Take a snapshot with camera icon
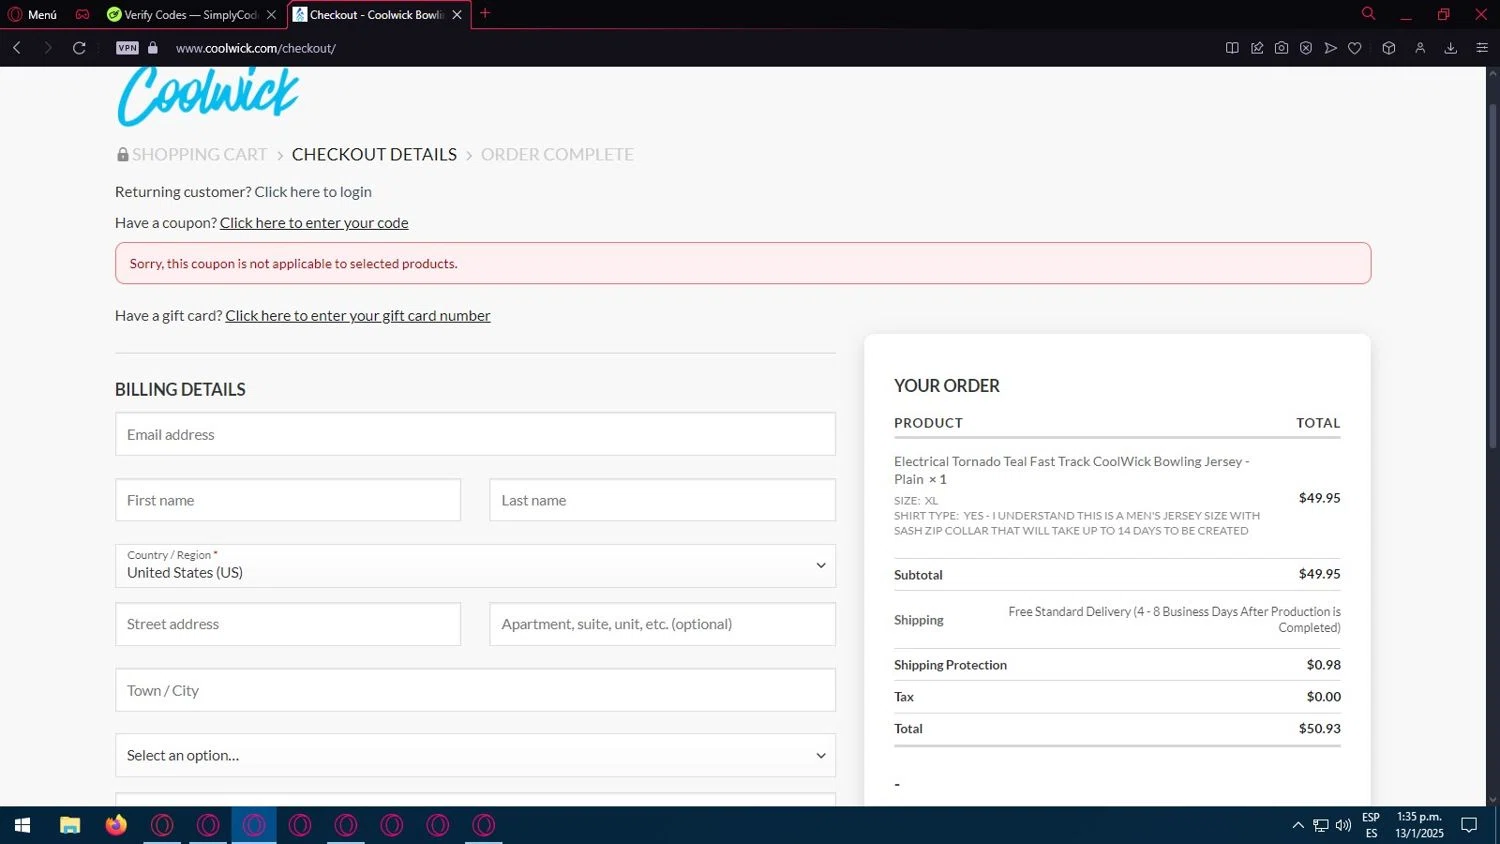Viewport: 1500px width, 844px height. [x=1281, y=48]
